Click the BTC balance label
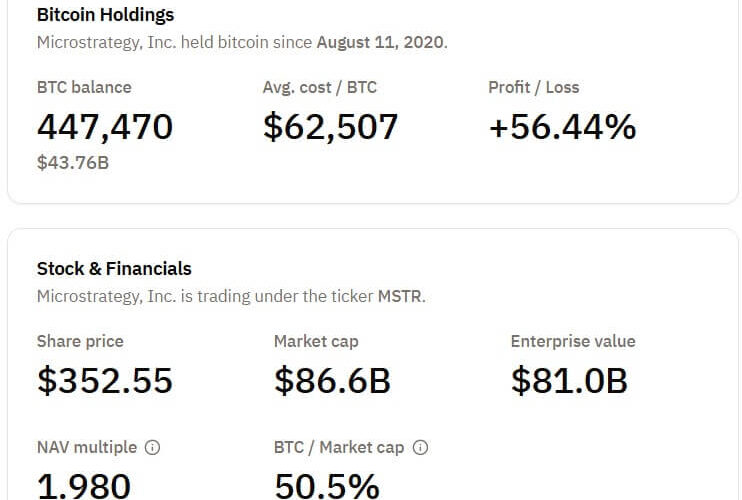The width and height of the screenshot is (742, 500). click(x=84, y=87)
